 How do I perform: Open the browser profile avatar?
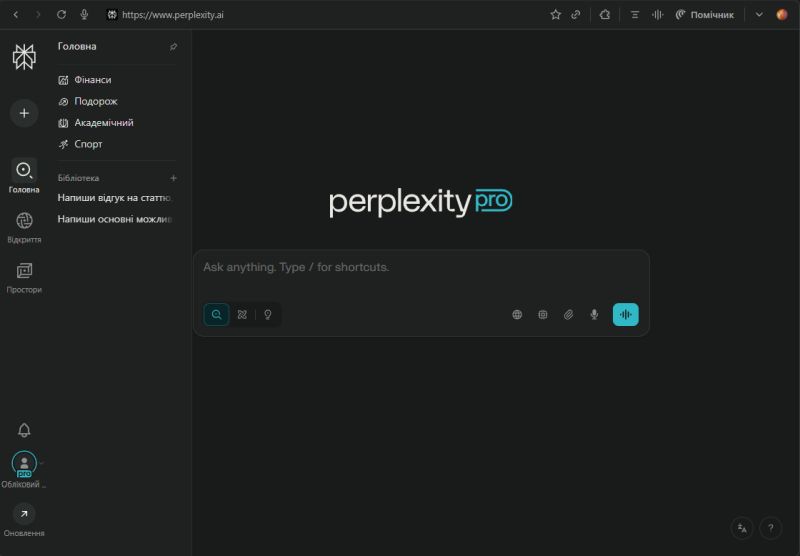tap(782, 15)
